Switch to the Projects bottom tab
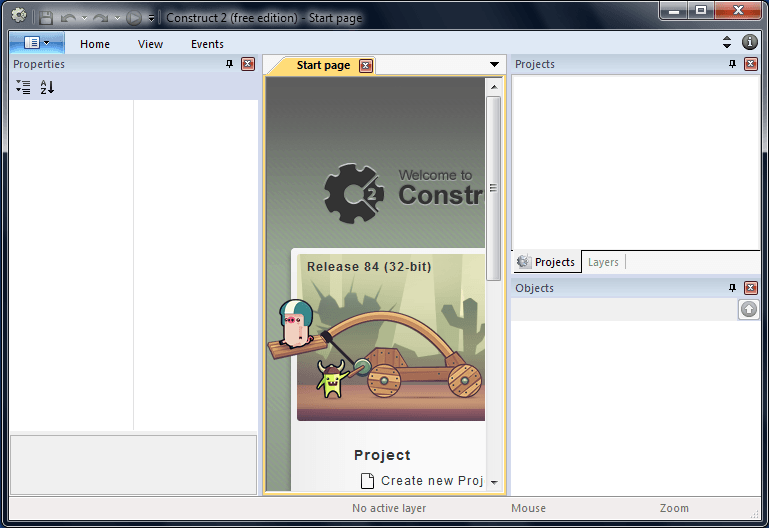This screenshot has height=528, width=769. 547,262
